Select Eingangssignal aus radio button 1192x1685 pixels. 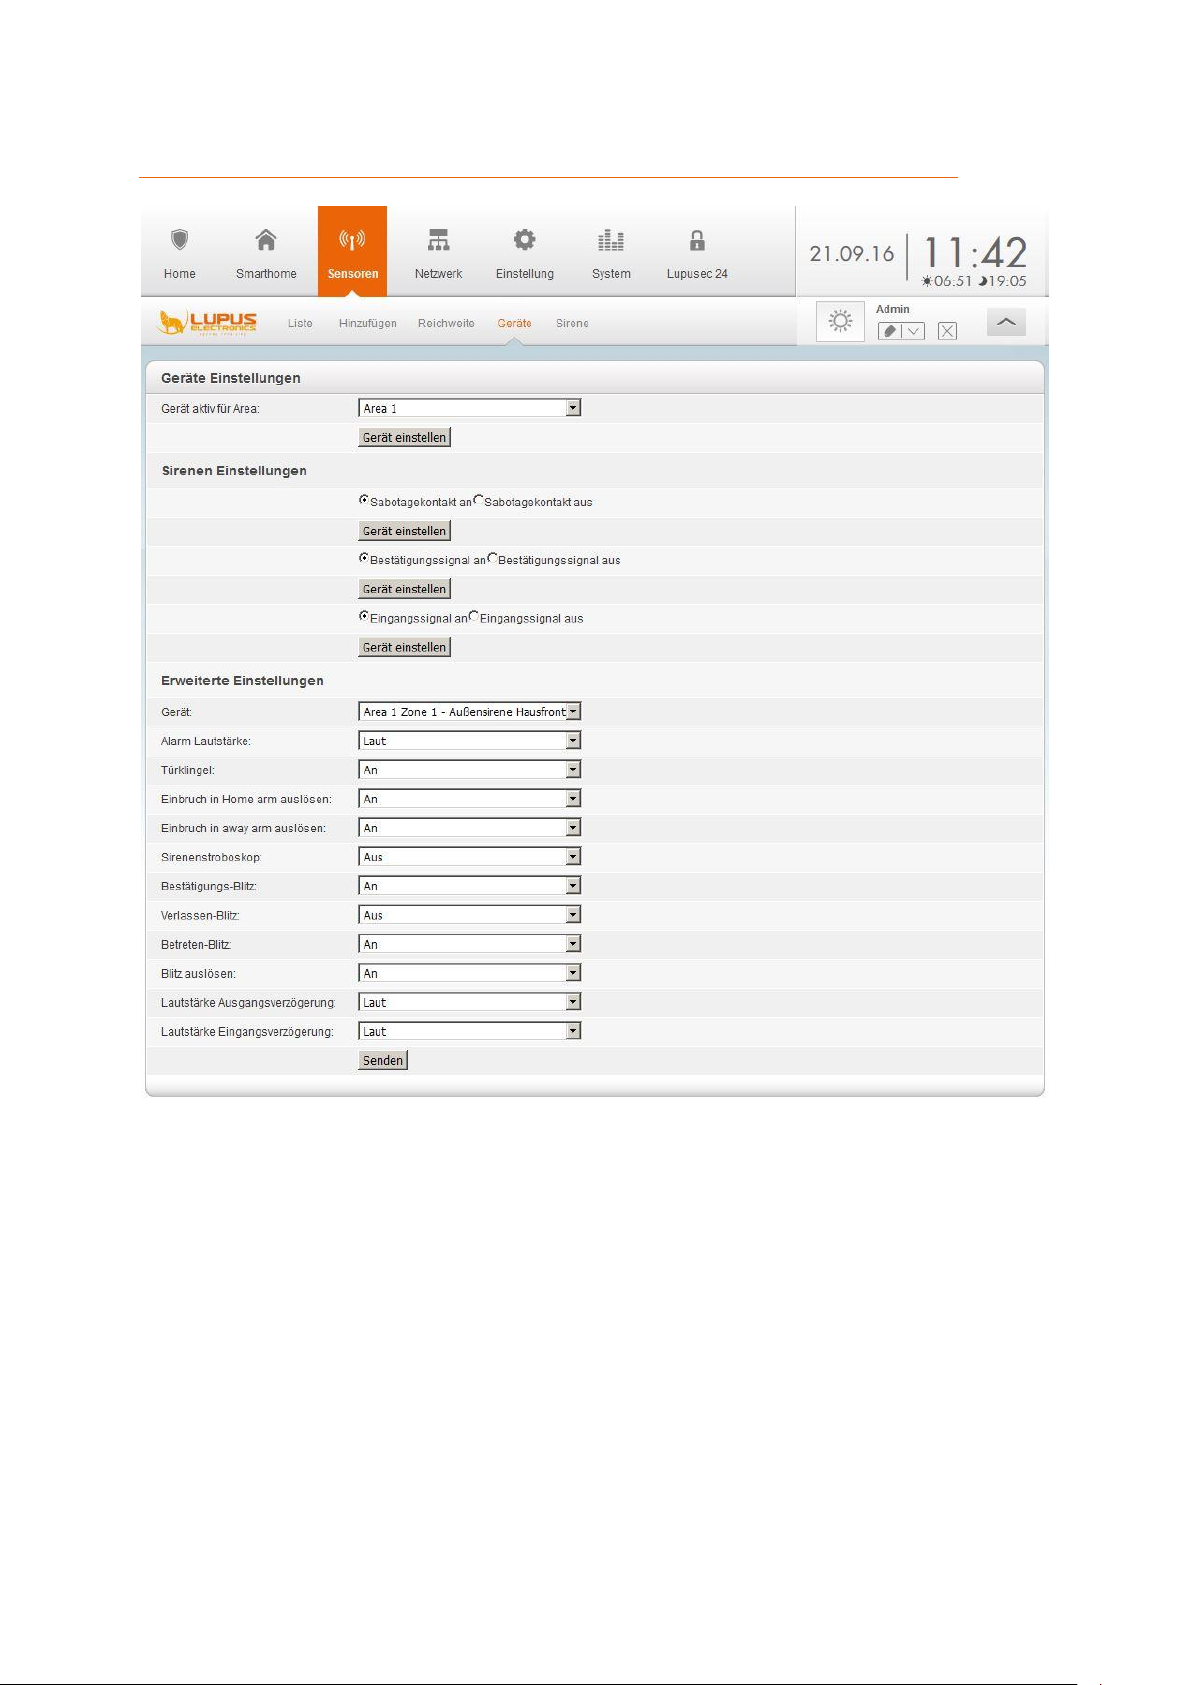coord(474,616)
